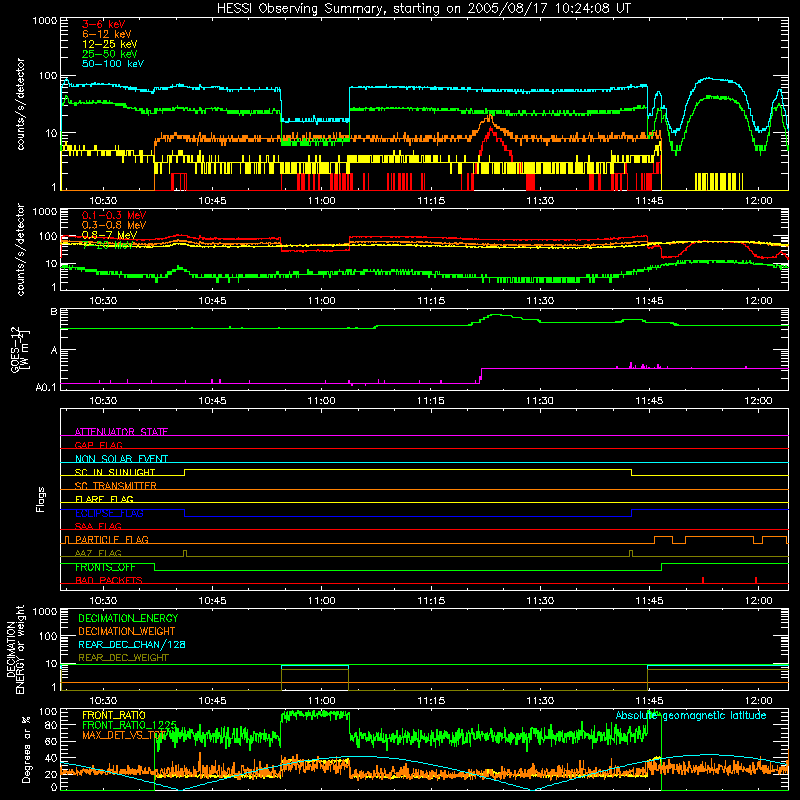
Task: Click the FLARE_FLAG label
Action: pos(104,499)
